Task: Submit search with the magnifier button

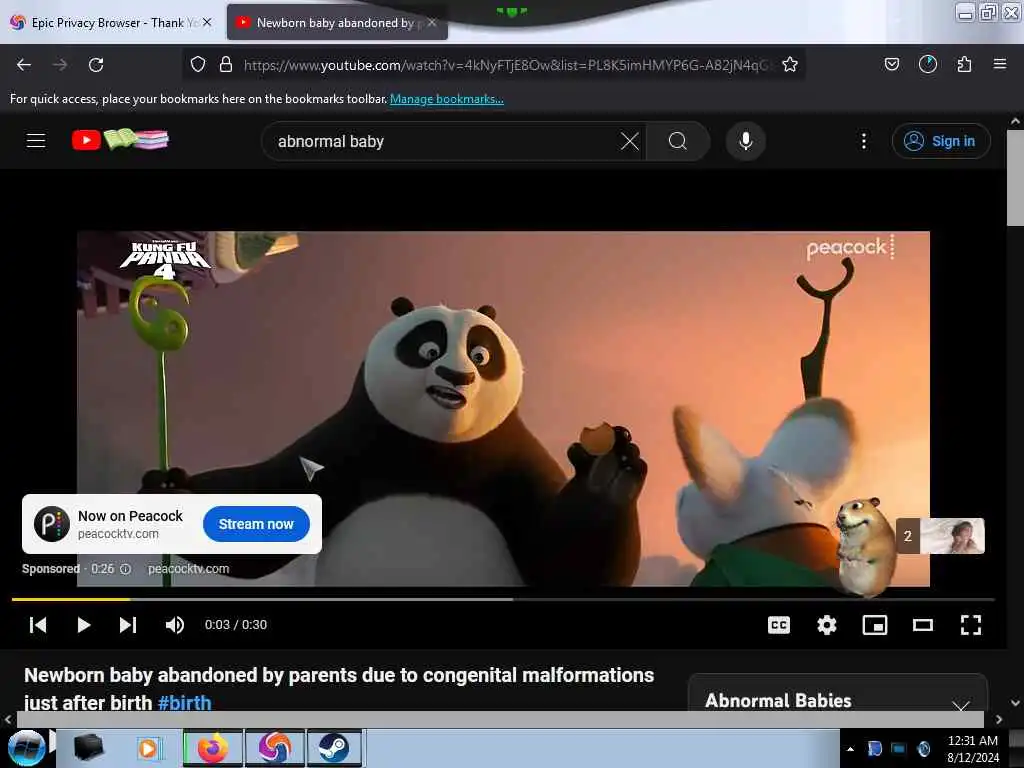Action: coord(678,141)
